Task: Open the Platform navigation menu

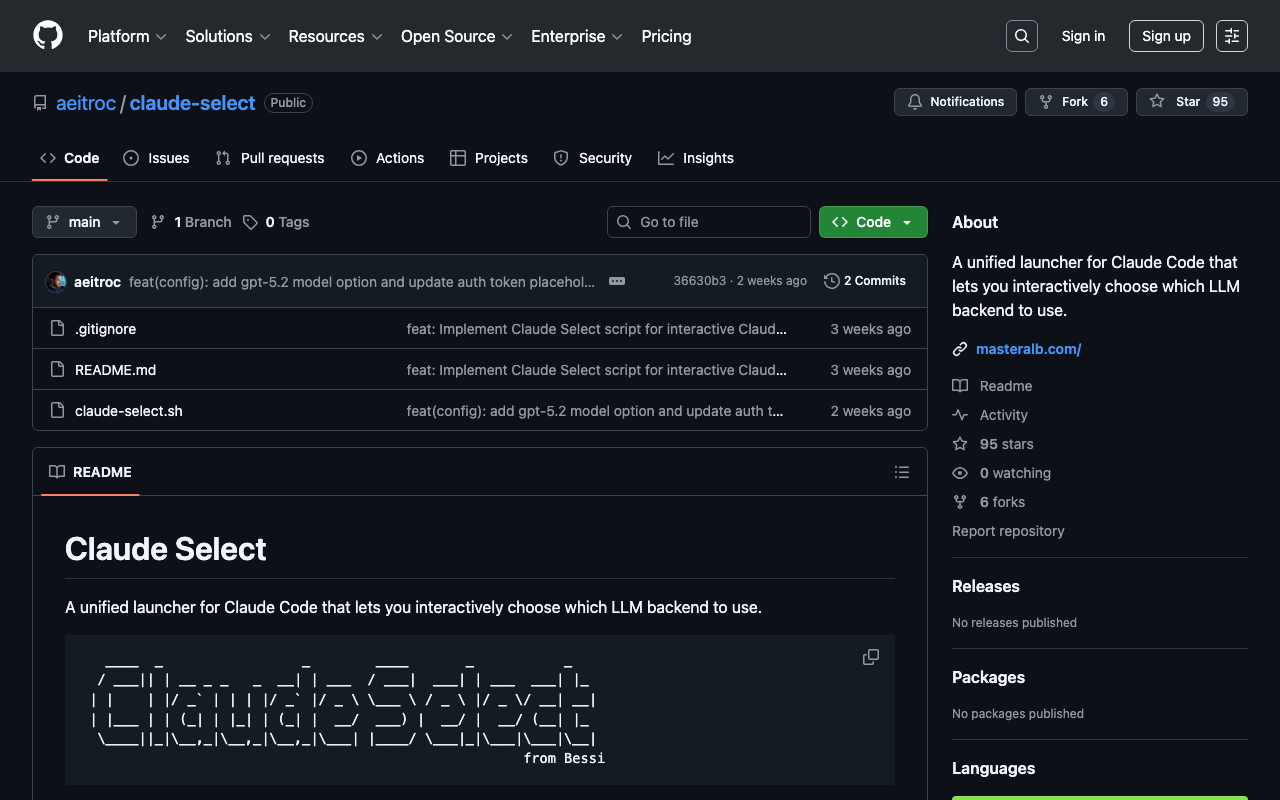Action: (x=126, y=36)
